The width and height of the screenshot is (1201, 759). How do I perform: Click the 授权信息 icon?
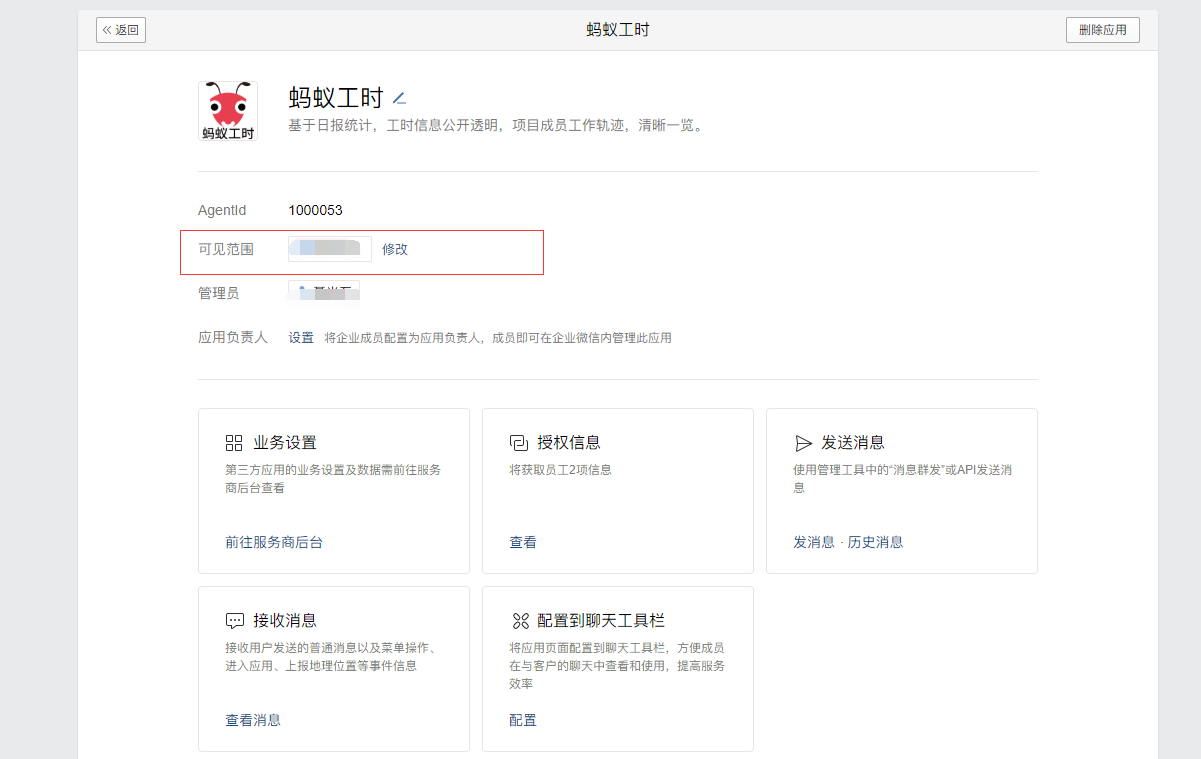point(518,443)
